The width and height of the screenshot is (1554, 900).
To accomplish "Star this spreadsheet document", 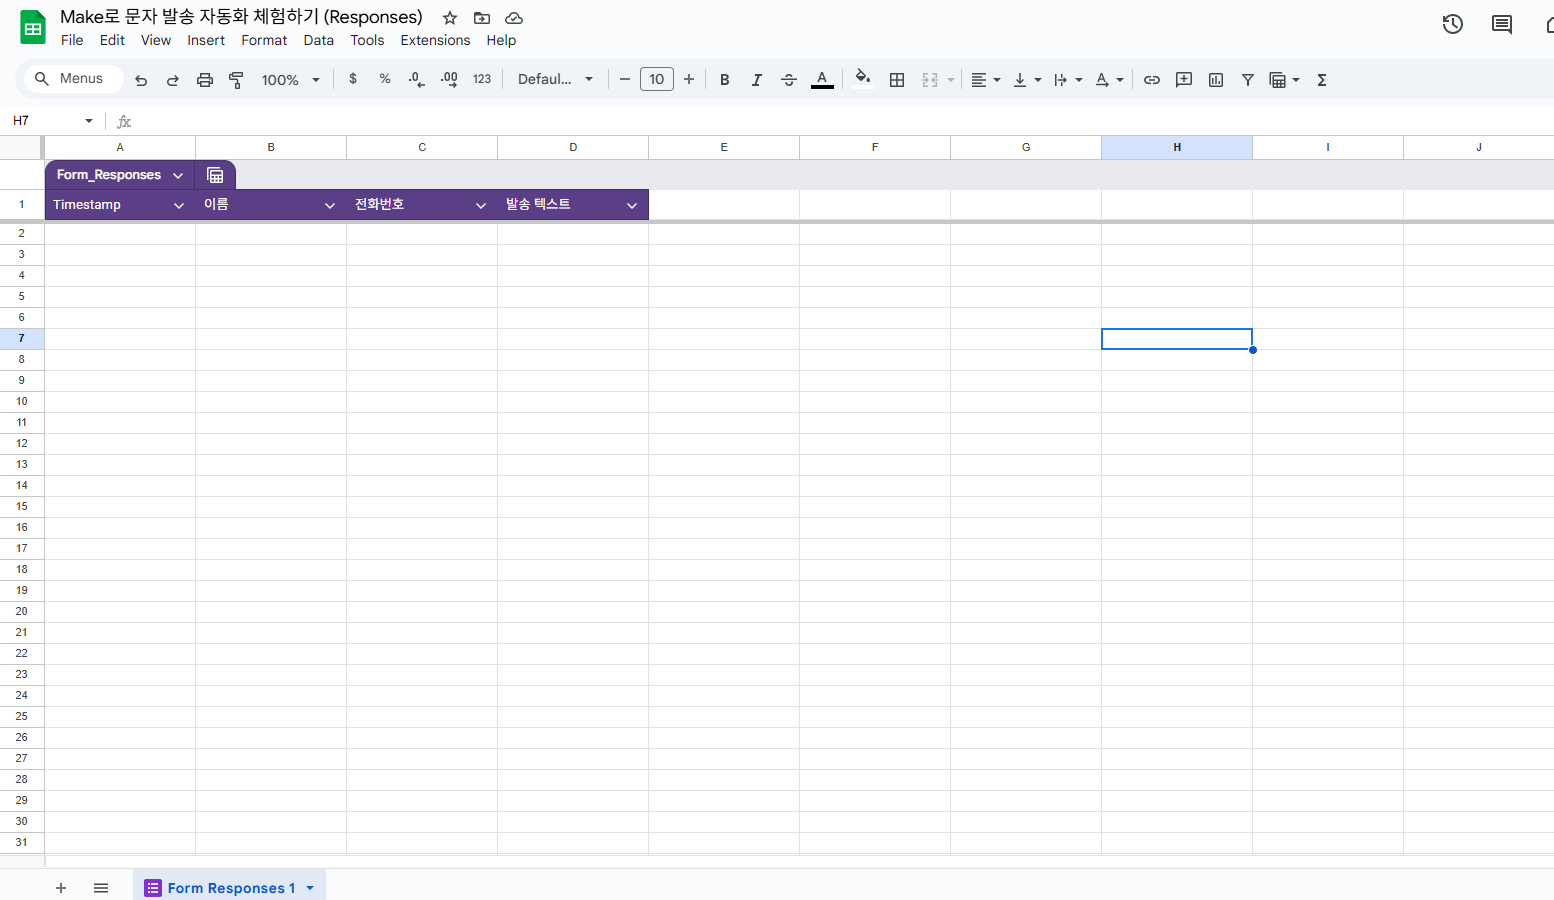I will click(x=450, y=18).
